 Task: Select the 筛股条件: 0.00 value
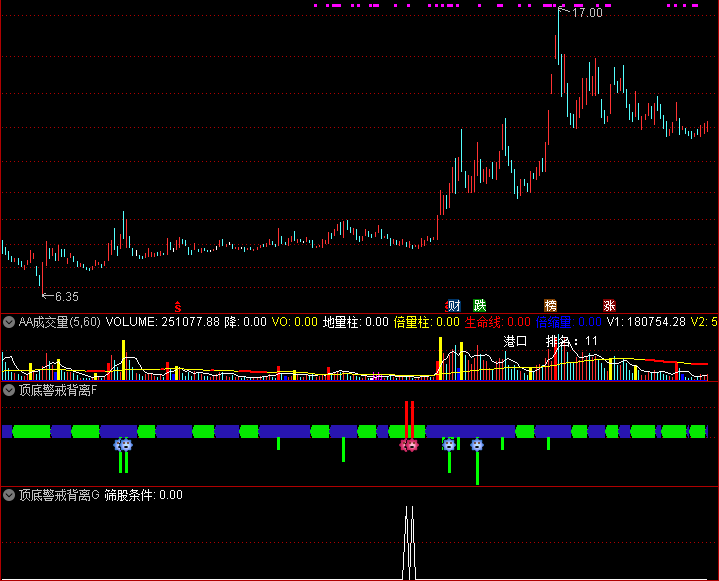click(x=143, y=495)
